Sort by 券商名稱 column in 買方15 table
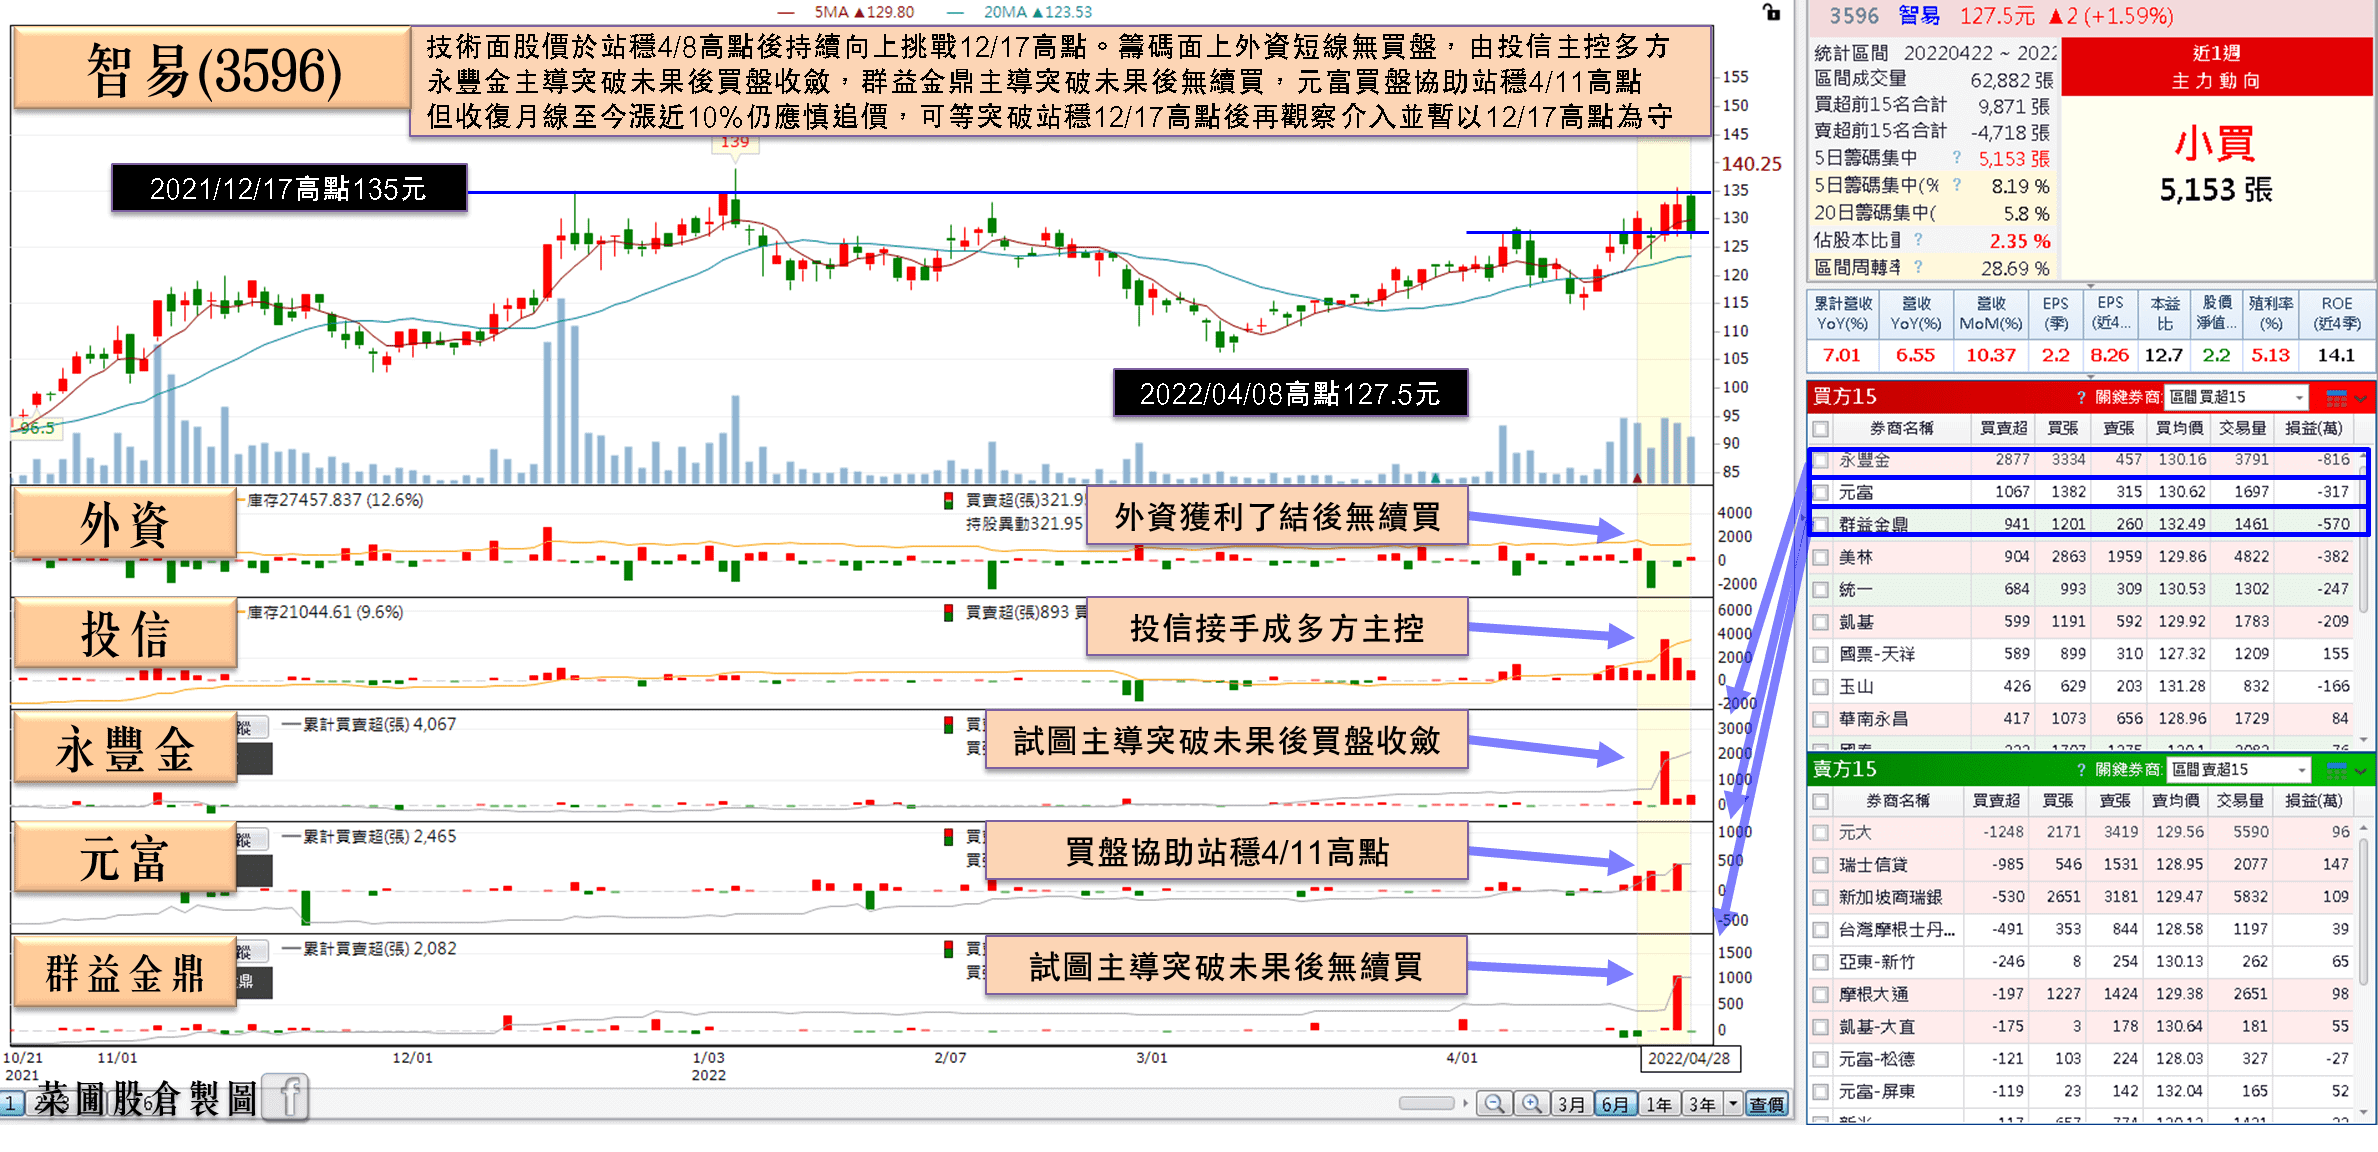 pyautogui.click(x=1901, y=429)
